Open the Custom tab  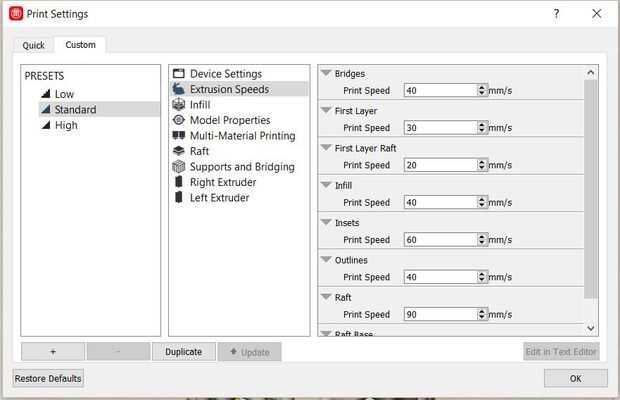coord(80,45)
